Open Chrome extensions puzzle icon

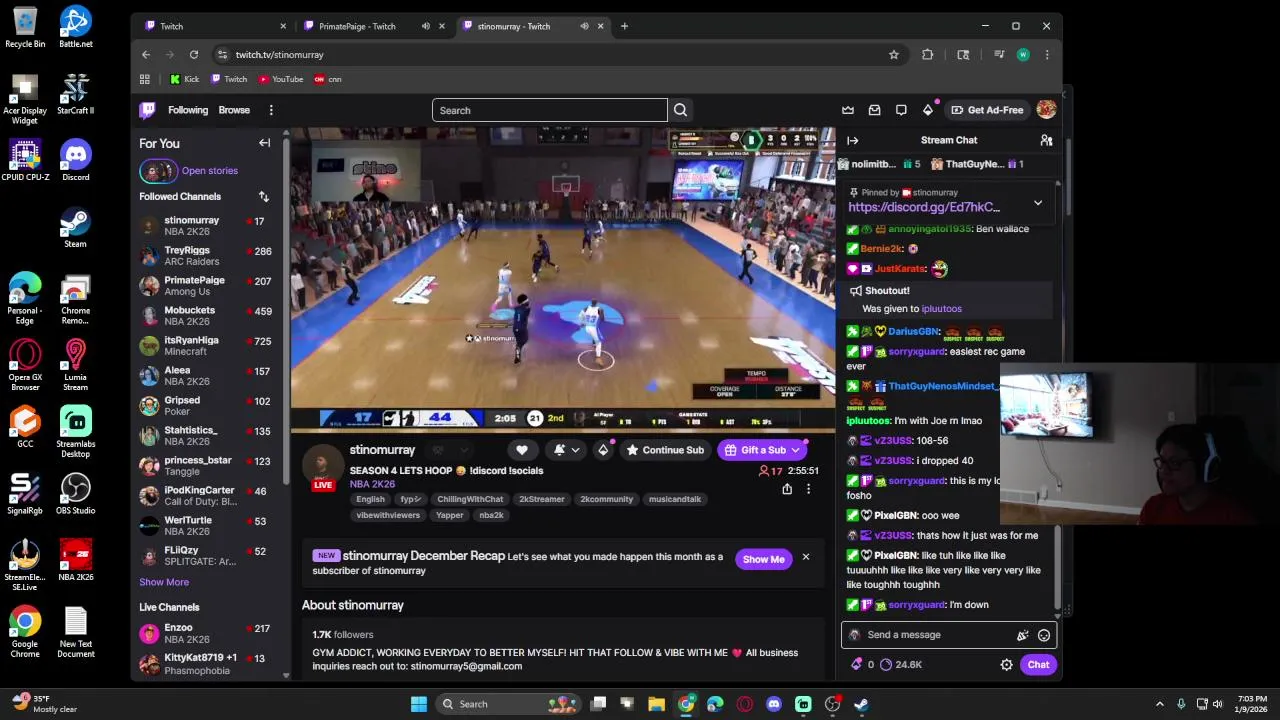coord(928,55)
